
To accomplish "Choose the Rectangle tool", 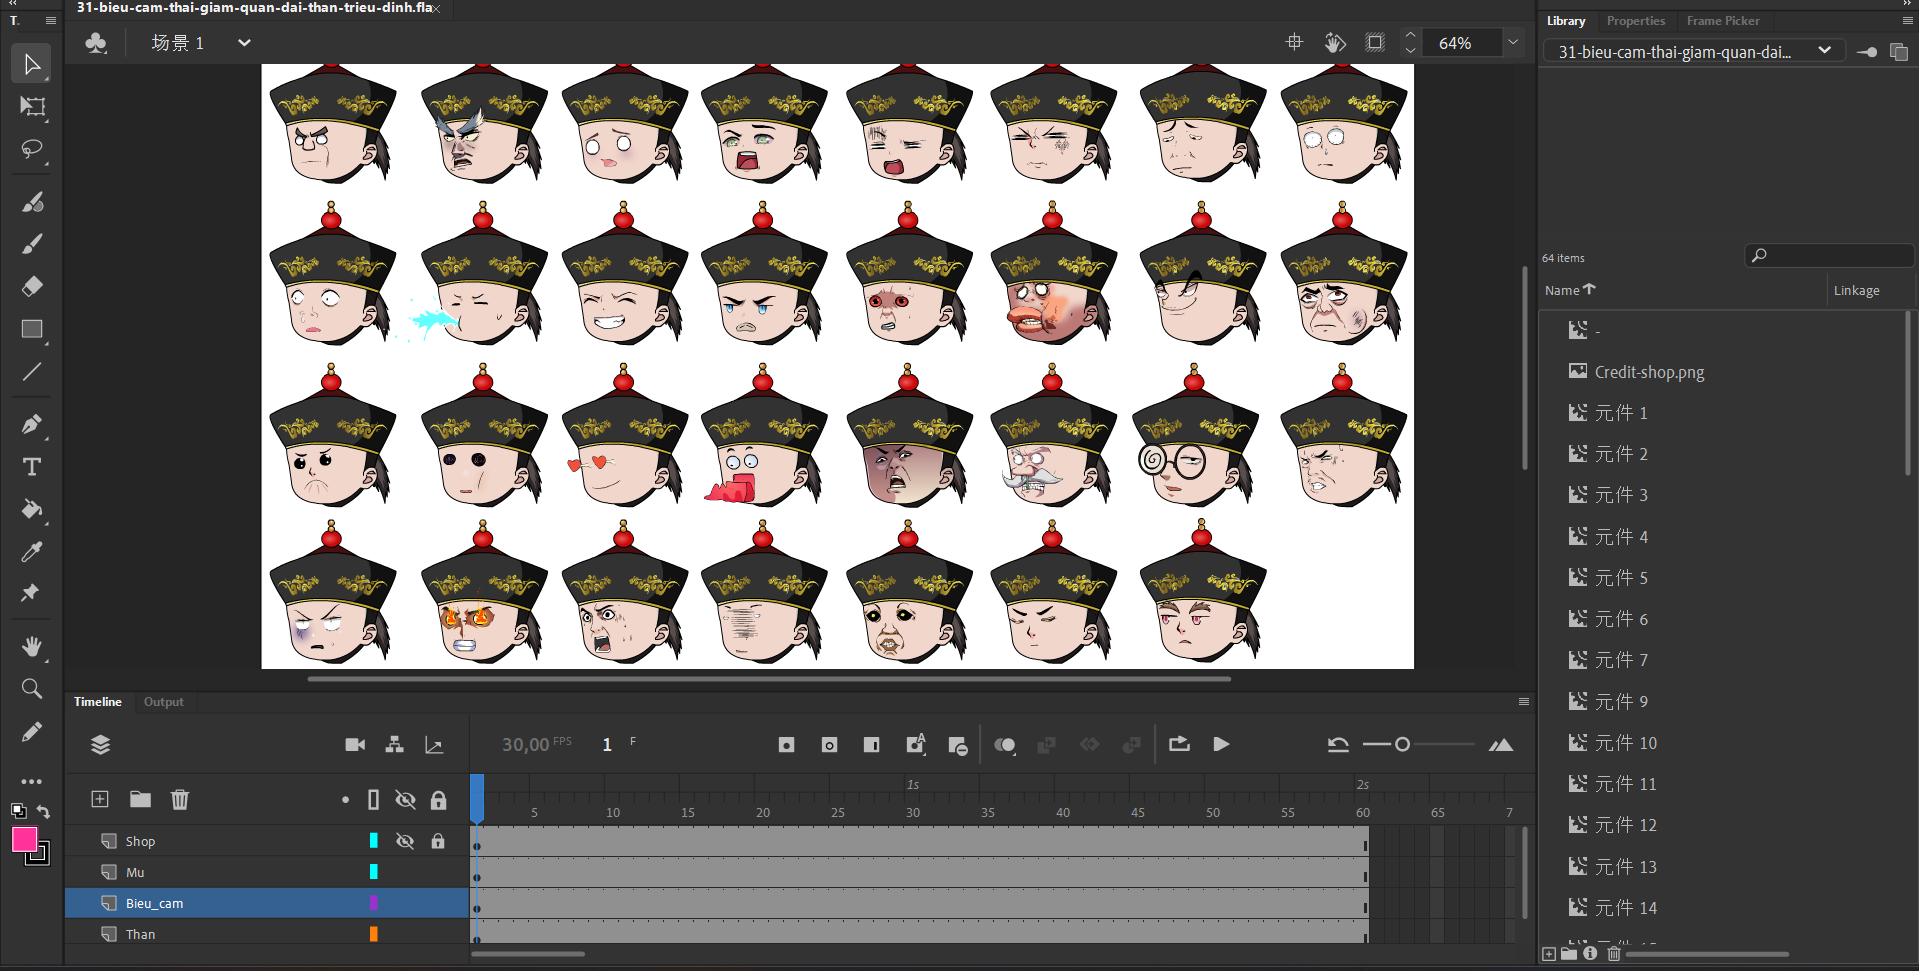I will tap(32, 329).
